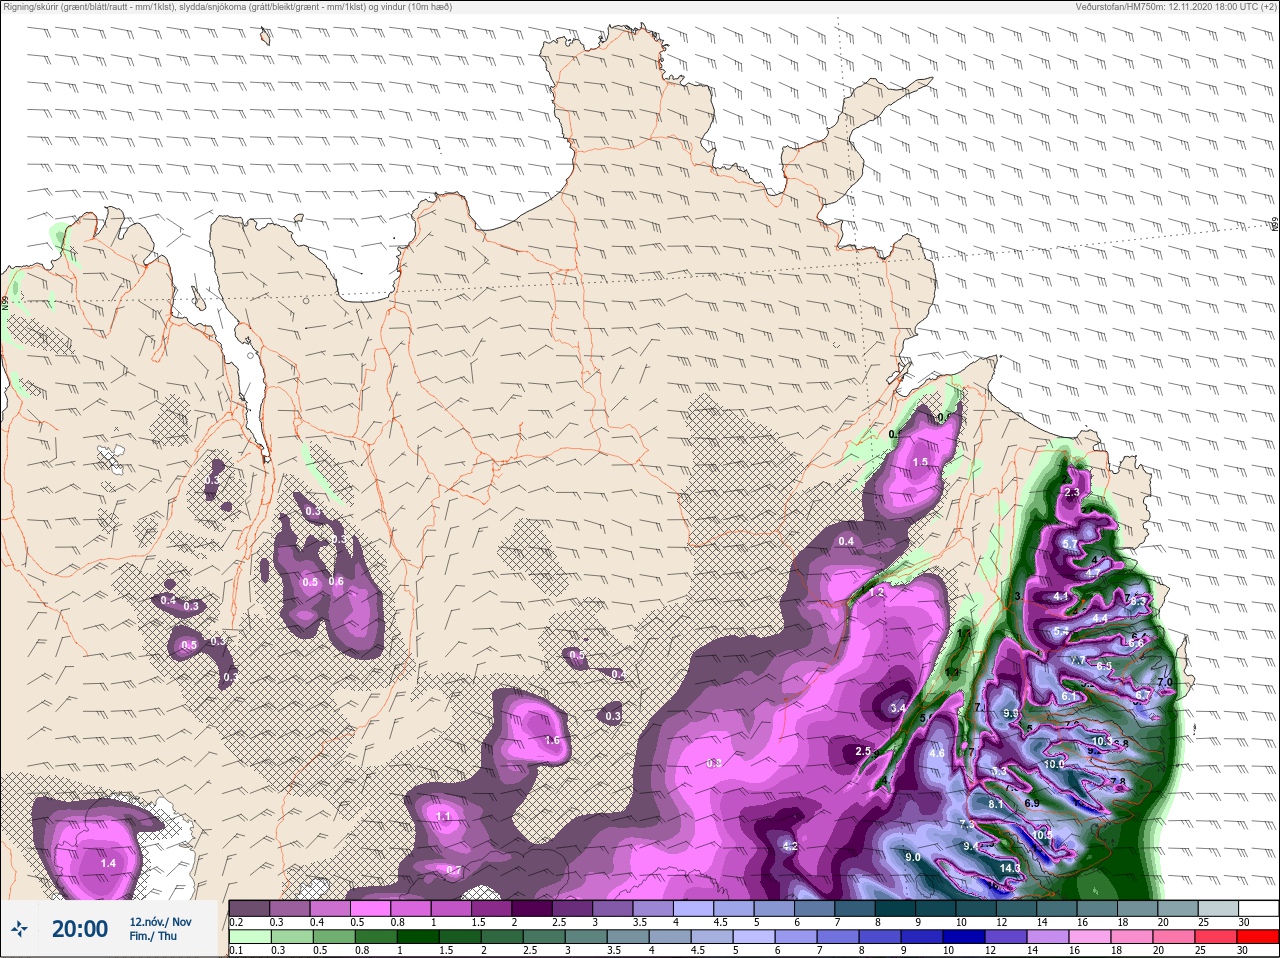Click the 4.2 precipitation value on the map
This screenshot has width=1280, height=958.
[x=790, y=846]
